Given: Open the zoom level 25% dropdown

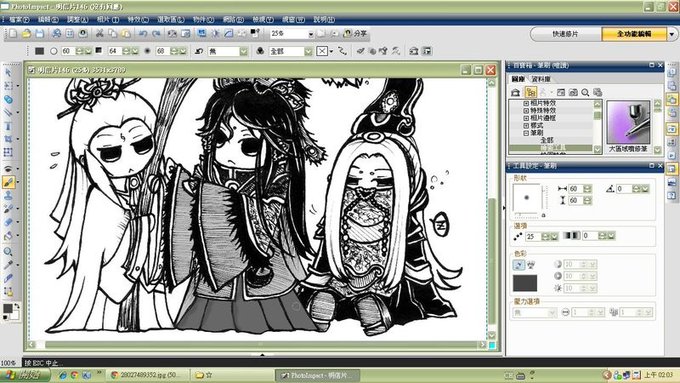Looking at the screenshot, I should coord(311,34).
